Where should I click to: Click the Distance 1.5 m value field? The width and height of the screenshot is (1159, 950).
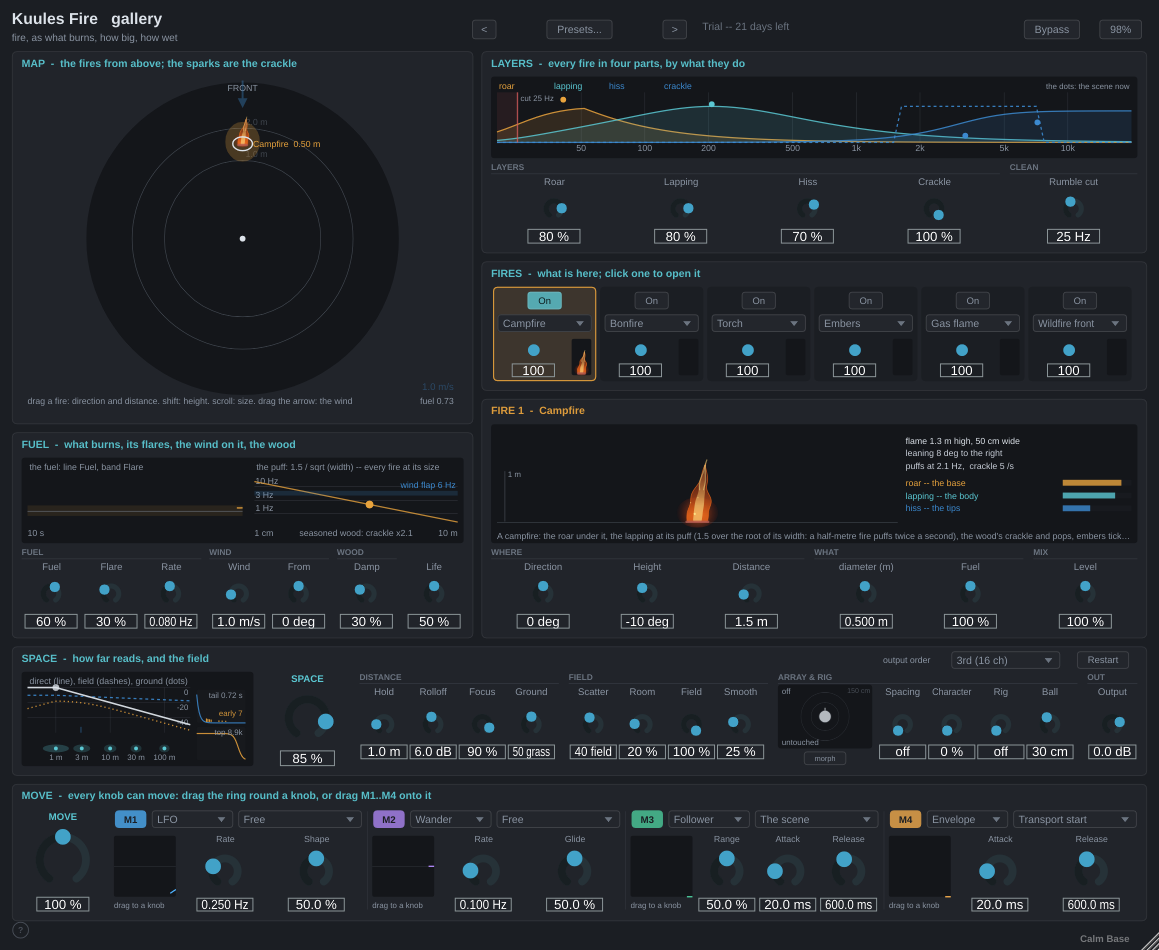pos(751,622)
